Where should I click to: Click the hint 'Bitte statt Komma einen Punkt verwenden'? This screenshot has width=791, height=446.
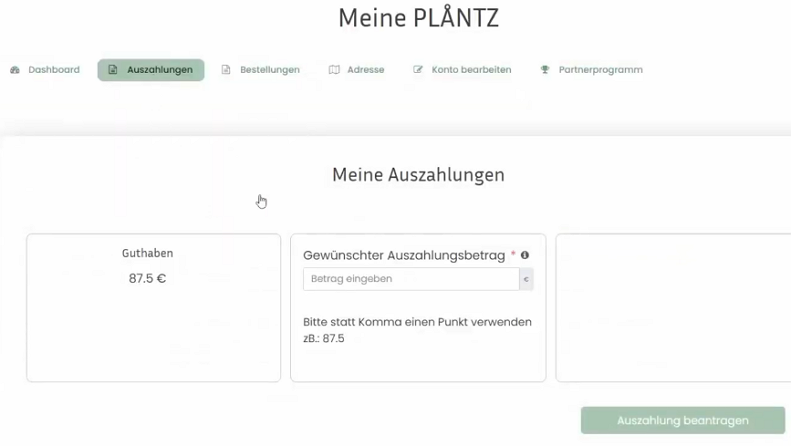click(417, 322)
